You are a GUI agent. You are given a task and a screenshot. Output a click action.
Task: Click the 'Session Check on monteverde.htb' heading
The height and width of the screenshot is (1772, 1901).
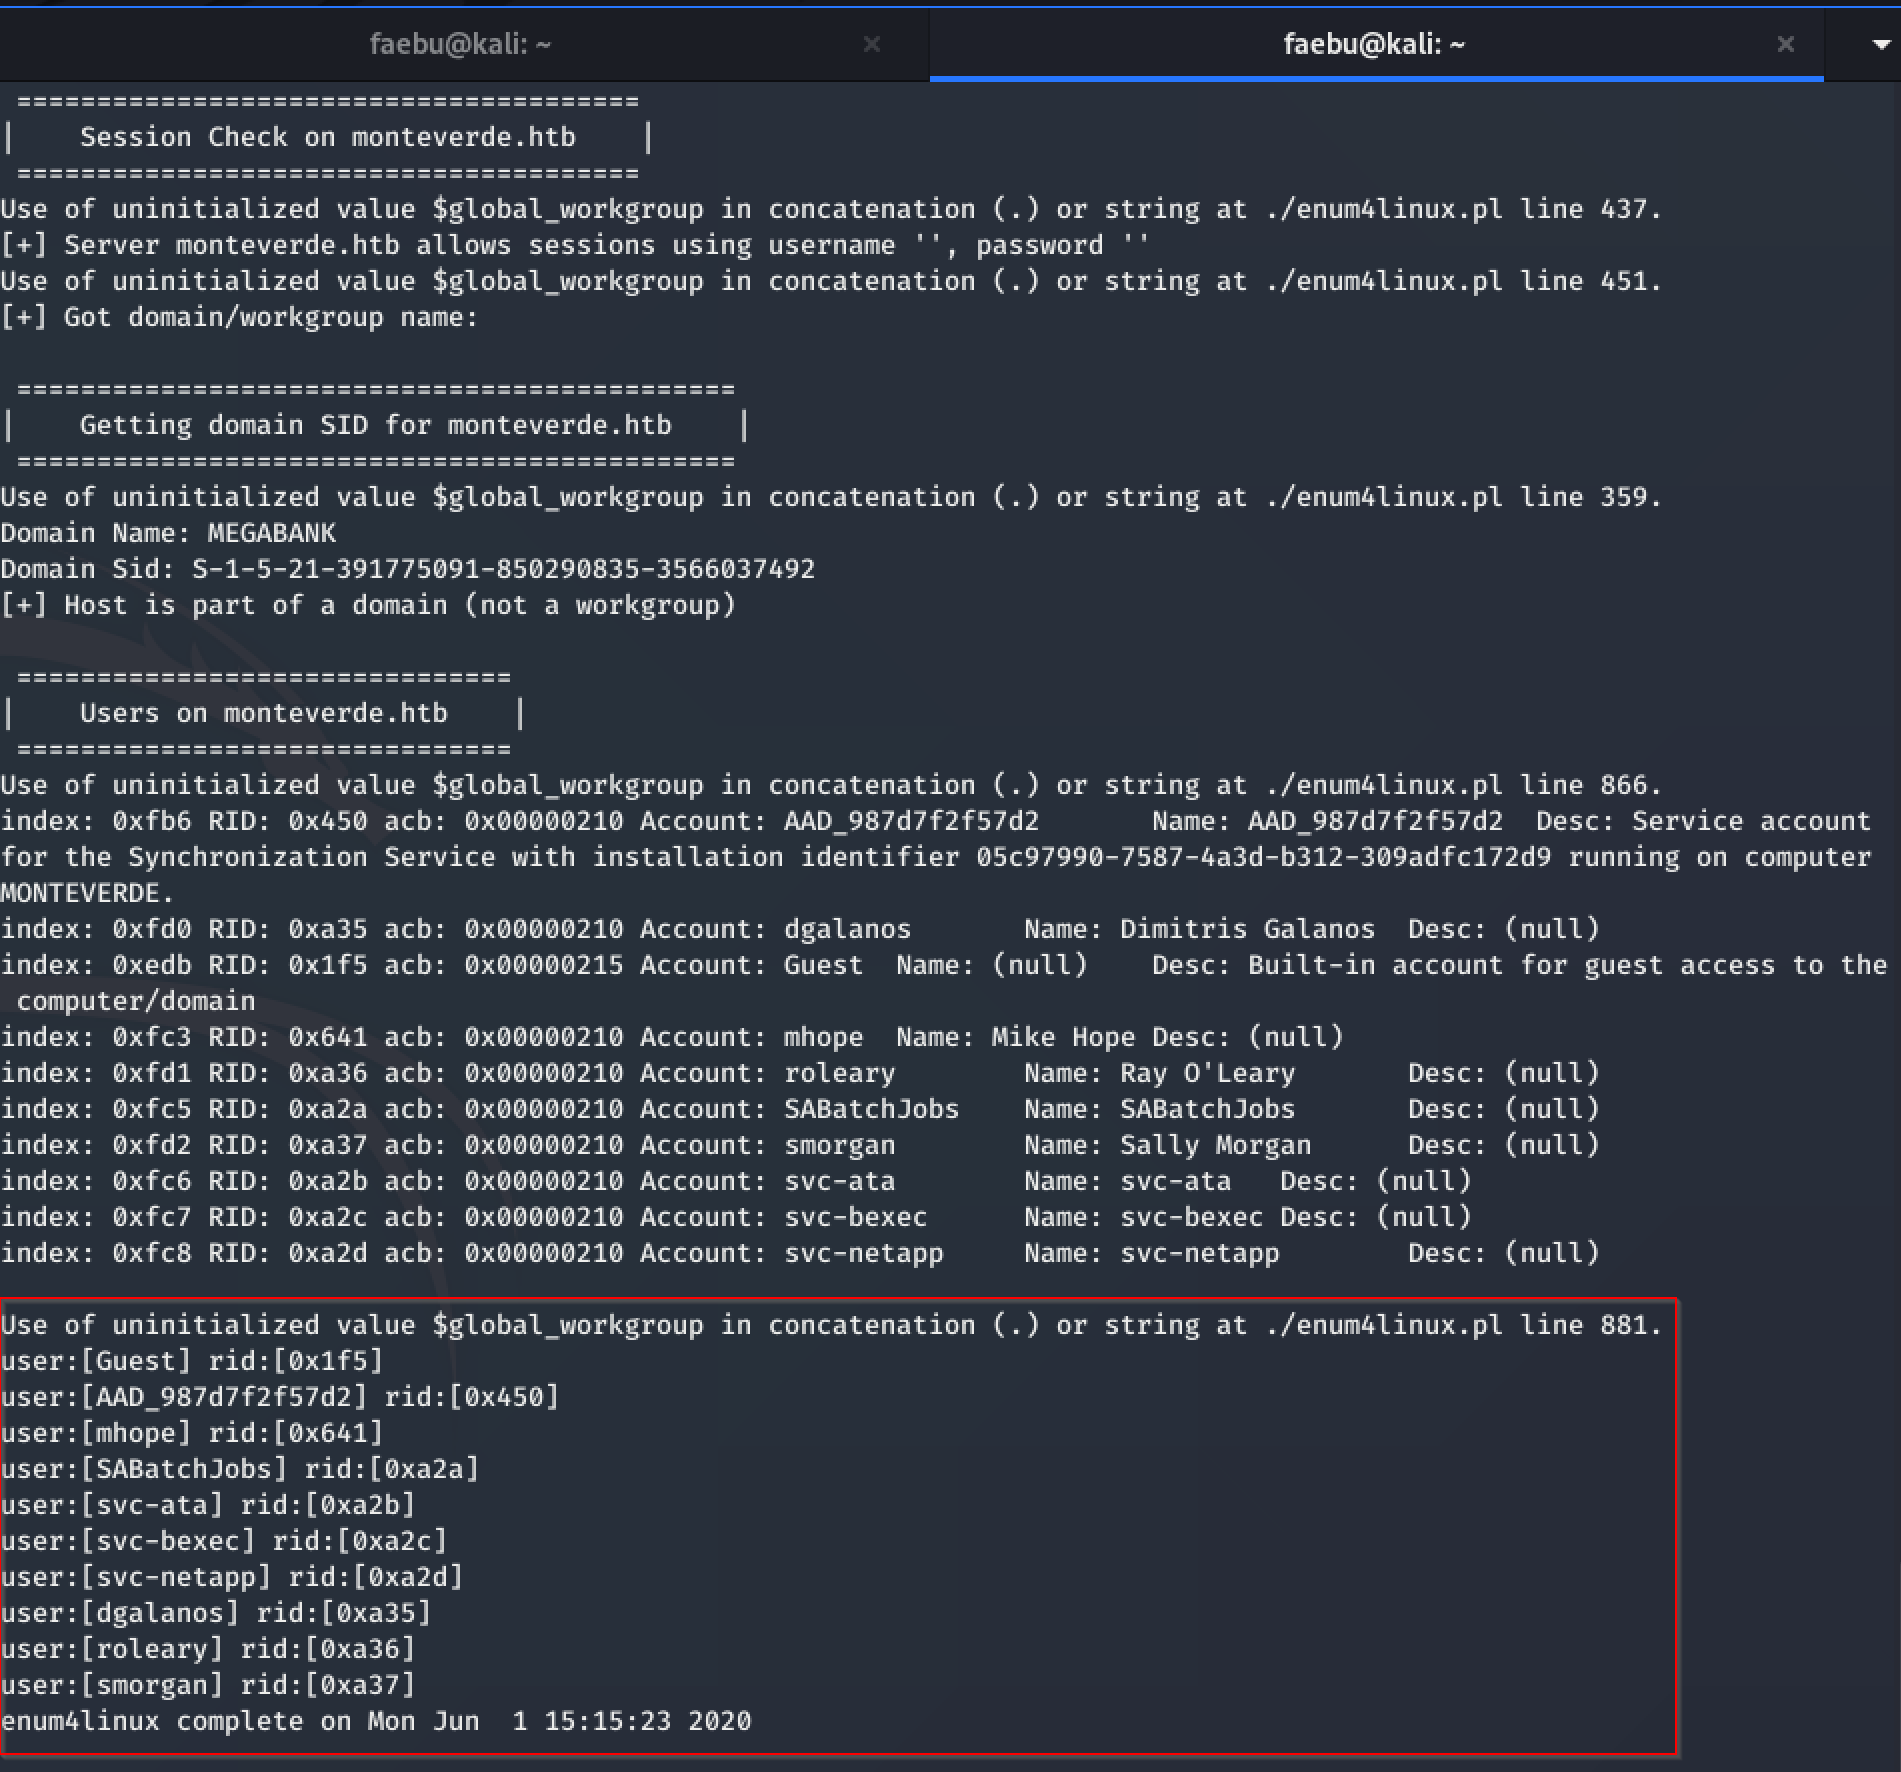328,137
